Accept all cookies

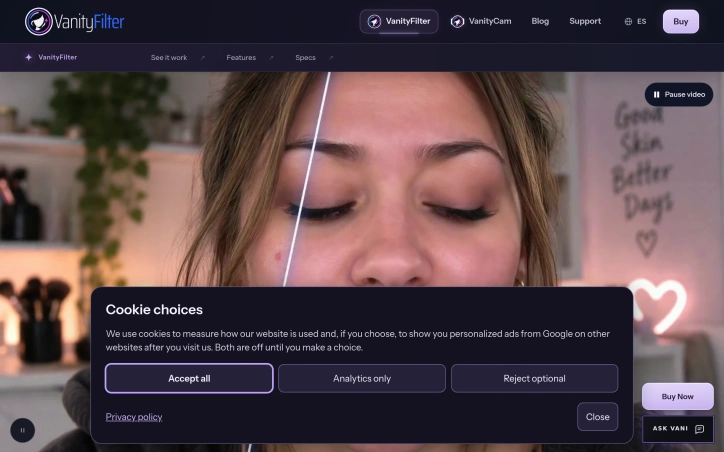[189, 379]
